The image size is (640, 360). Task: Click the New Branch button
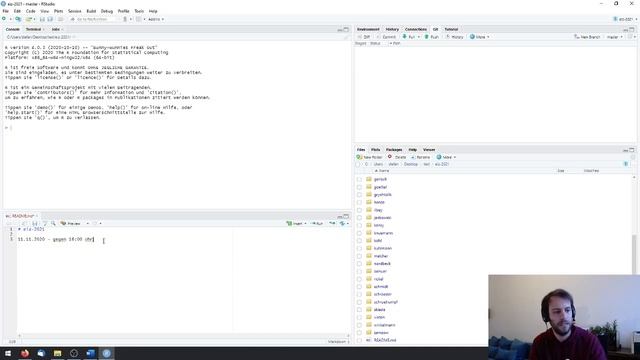tap(587, 37)
